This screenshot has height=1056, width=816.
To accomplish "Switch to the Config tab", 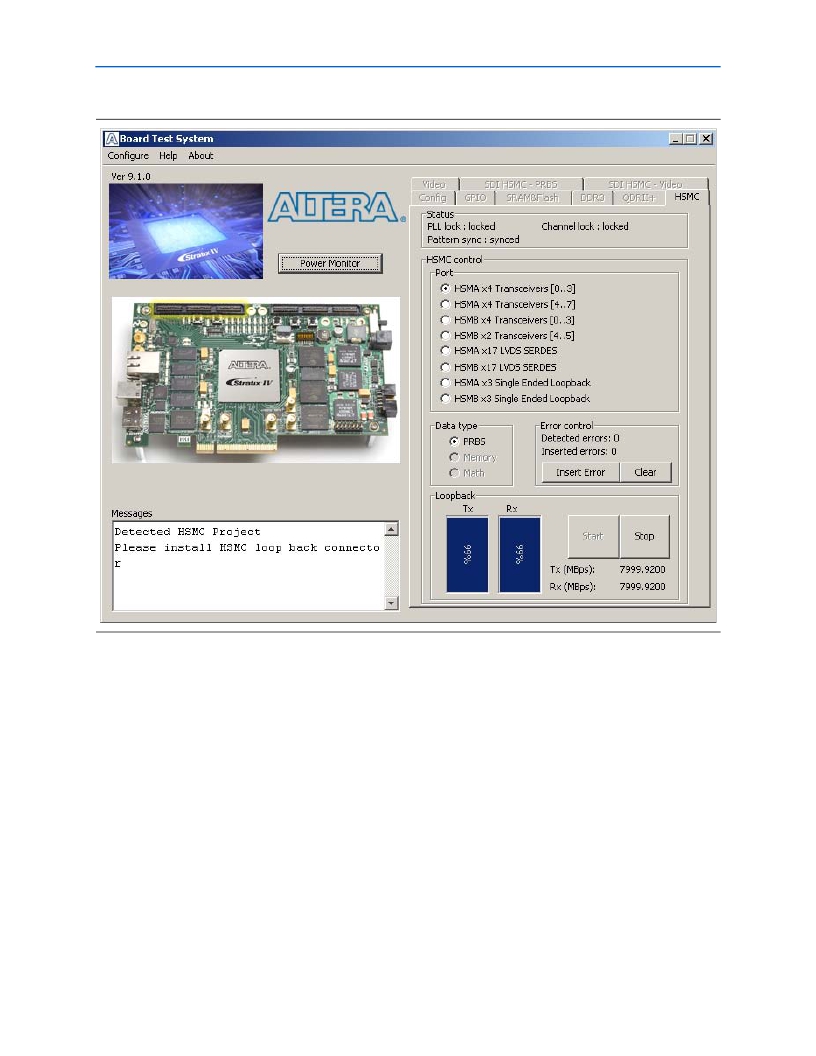I will tap(432, 197).
